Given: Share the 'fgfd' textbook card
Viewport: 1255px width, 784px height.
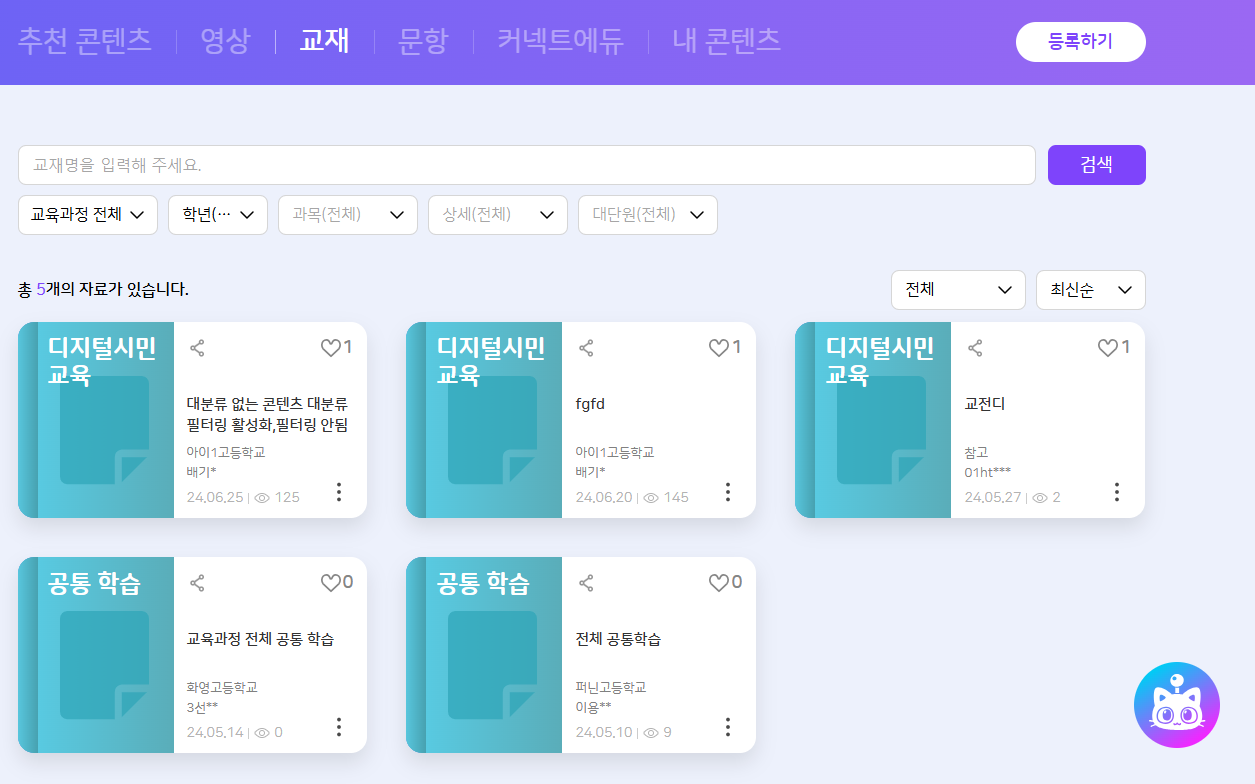Looking at the screenshot, I should coord(586,348).
